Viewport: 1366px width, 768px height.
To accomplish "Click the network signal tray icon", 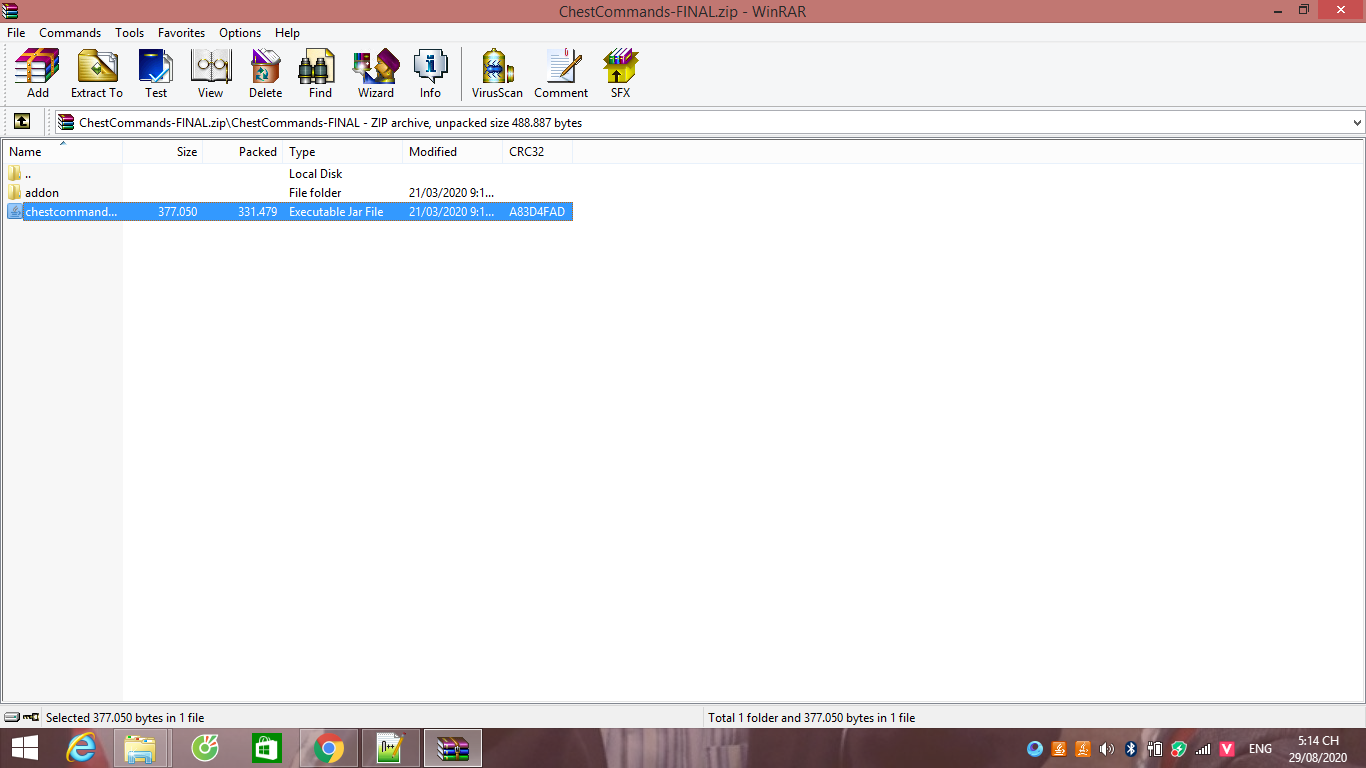I will 1203,748.
